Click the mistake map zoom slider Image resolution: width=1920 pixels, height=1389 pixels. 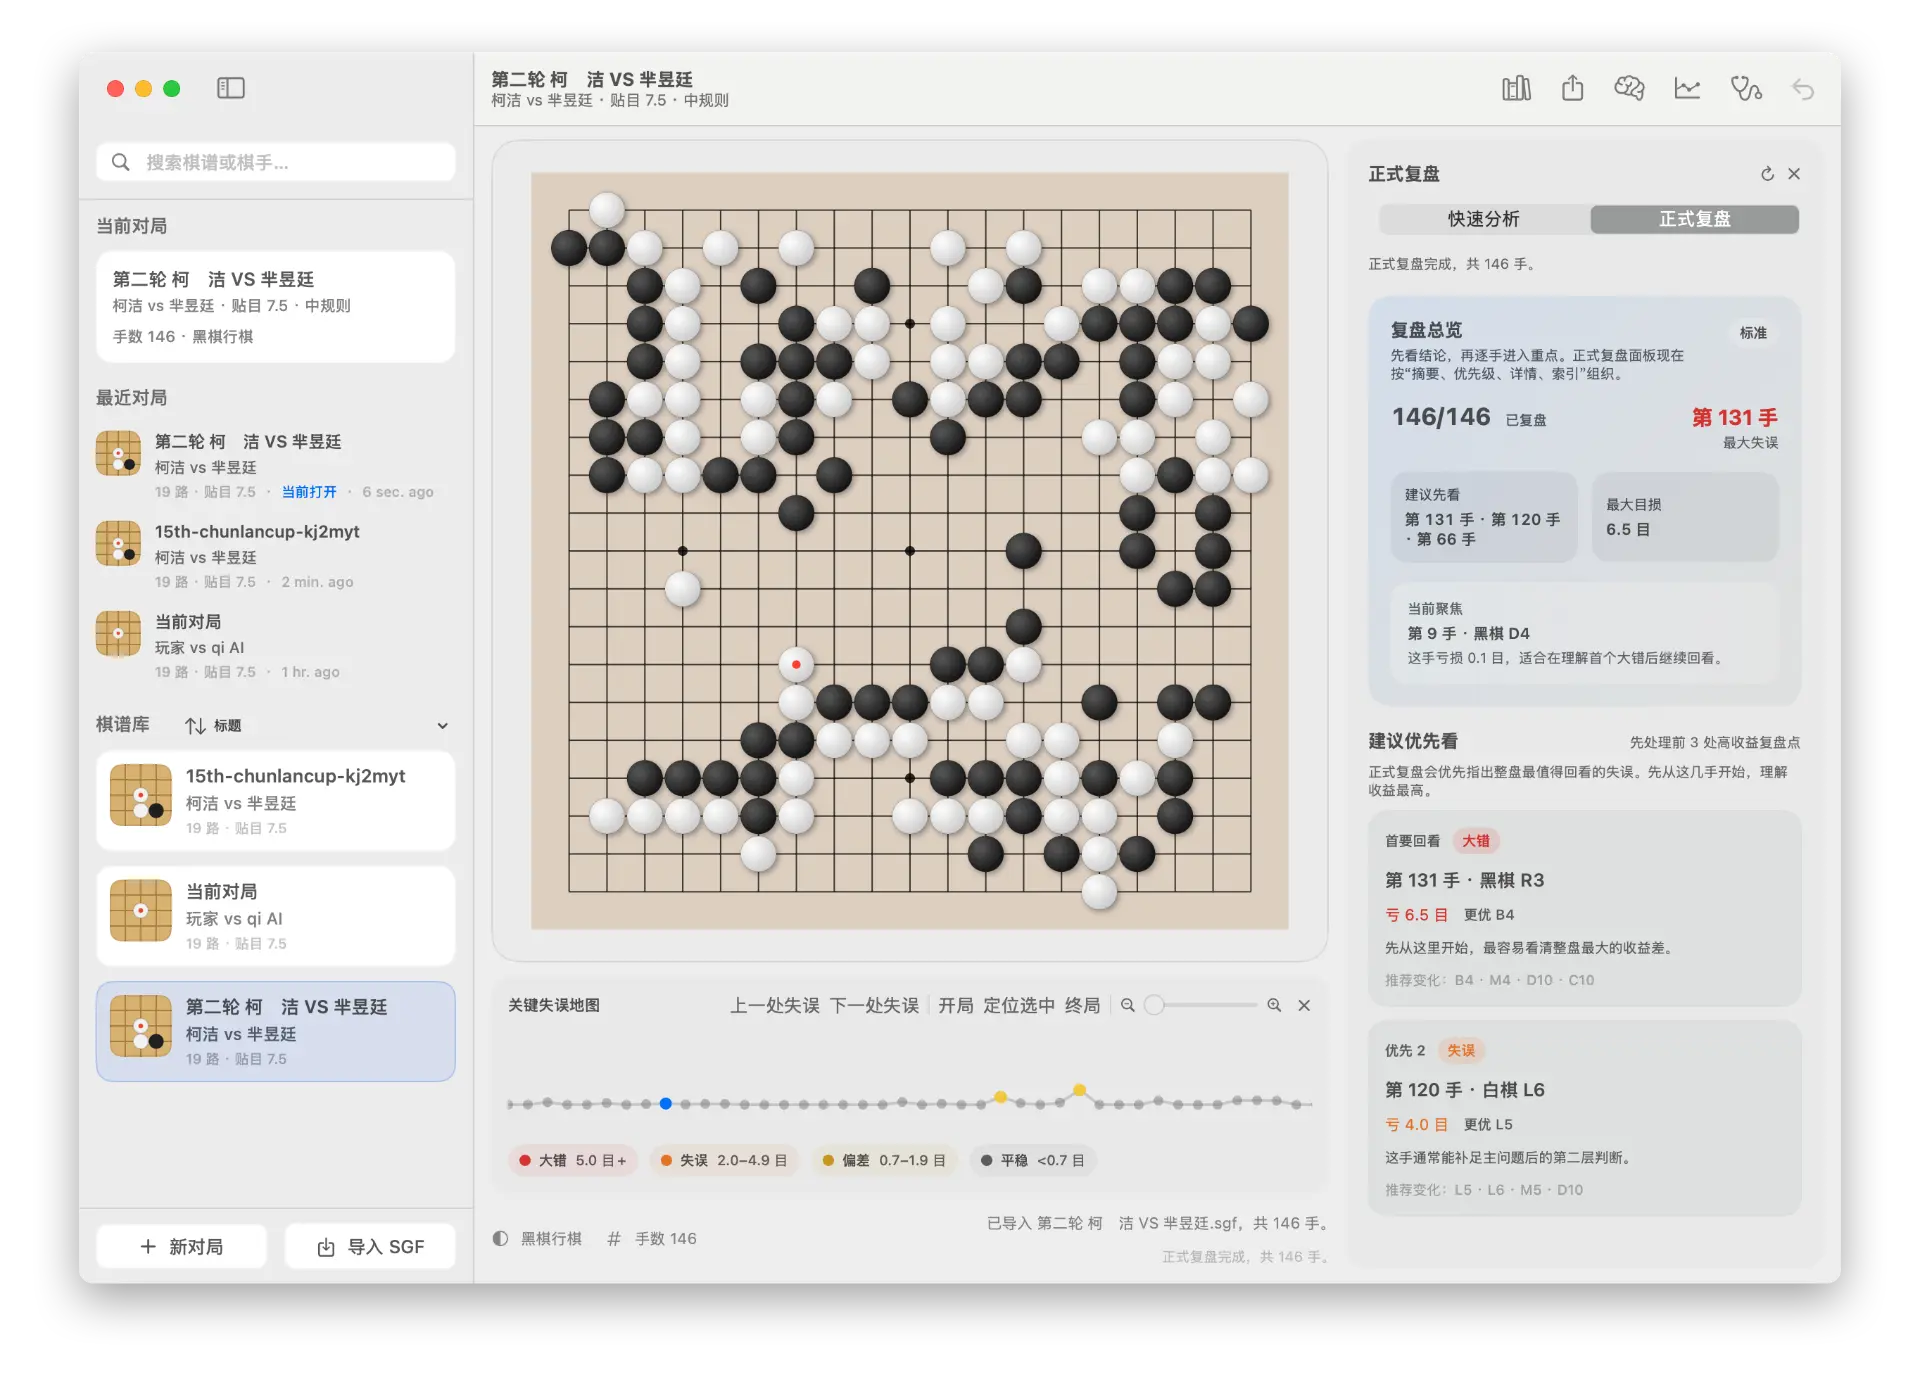tap(1201, 1005)
